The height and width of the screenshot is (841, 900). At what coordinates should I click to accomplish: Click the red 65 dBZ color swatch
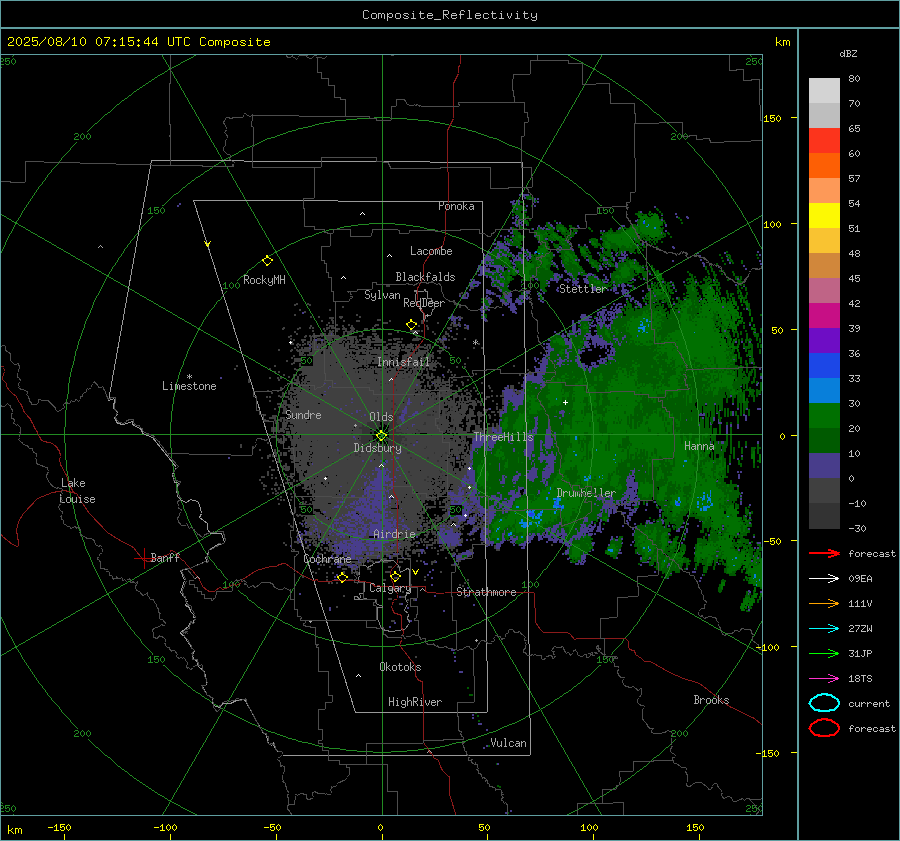click(824, 140)
